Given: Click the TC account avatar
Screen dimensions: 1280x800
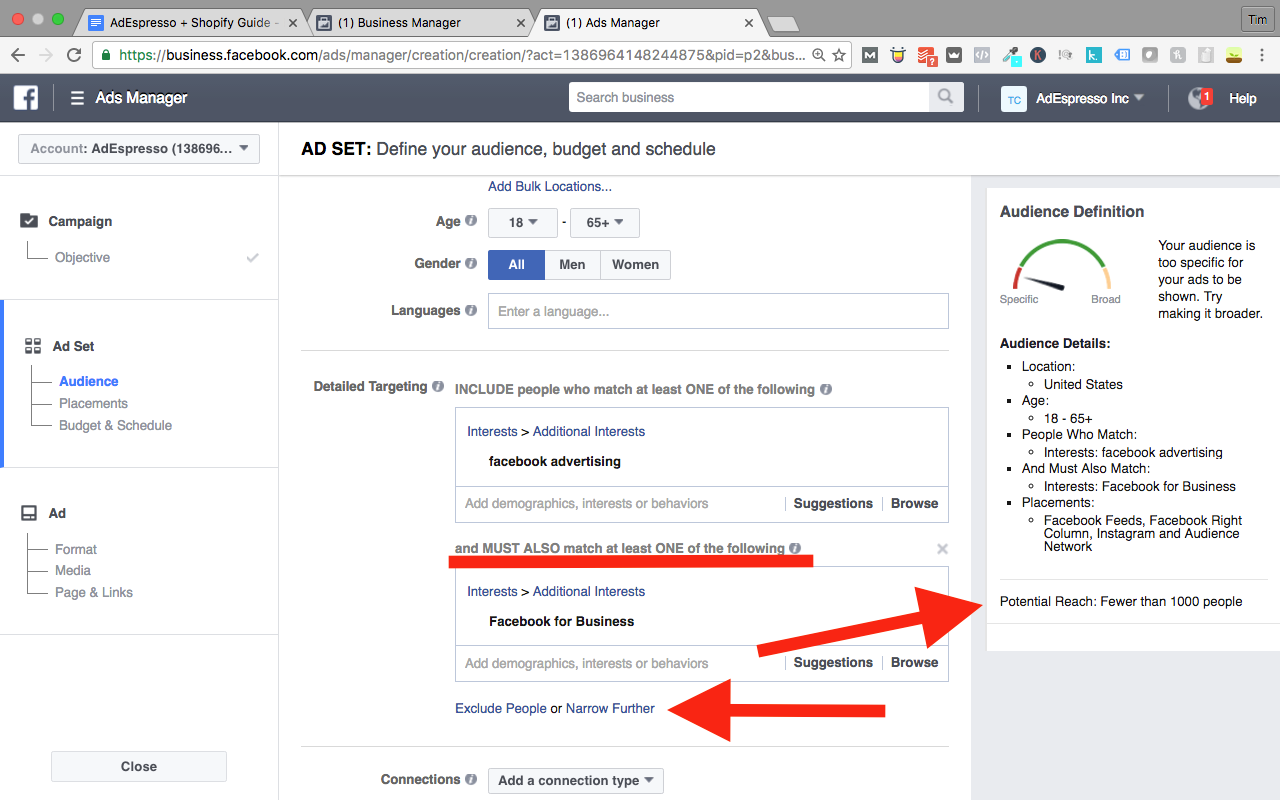Looking at the screenshot, I should click(1014, 98).
